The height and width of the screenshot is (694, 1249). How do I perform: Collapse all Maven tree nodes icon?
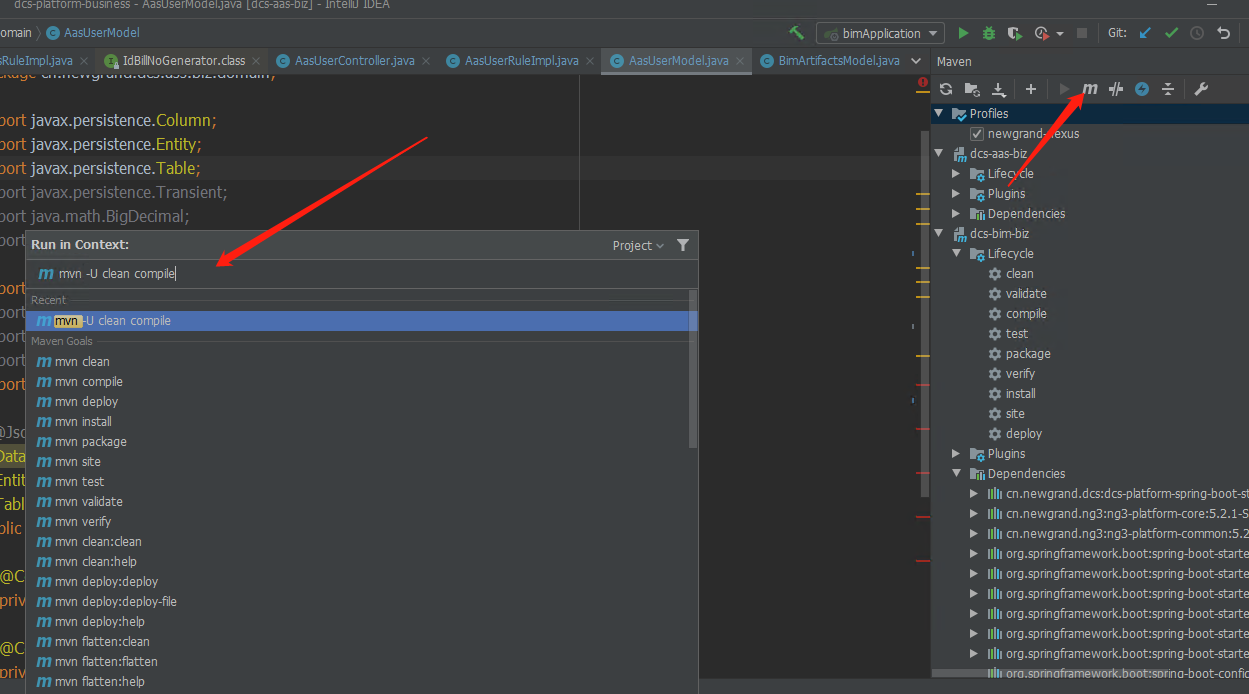[x=1168, y=89]
